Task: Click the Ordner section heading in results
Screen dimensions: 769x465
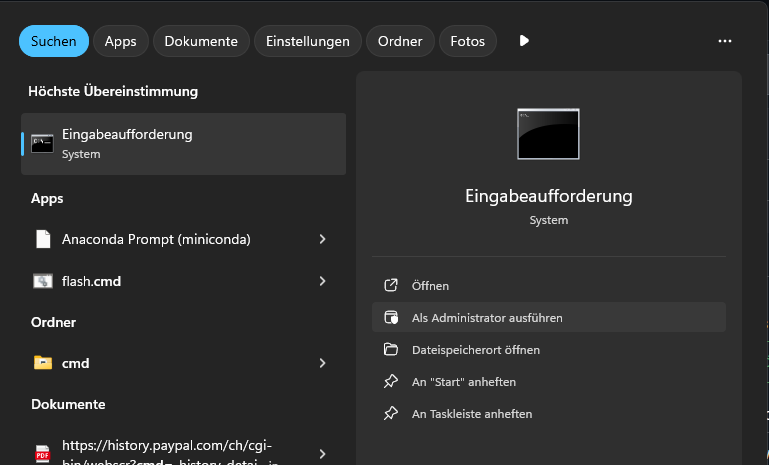Action: point(53,322)
